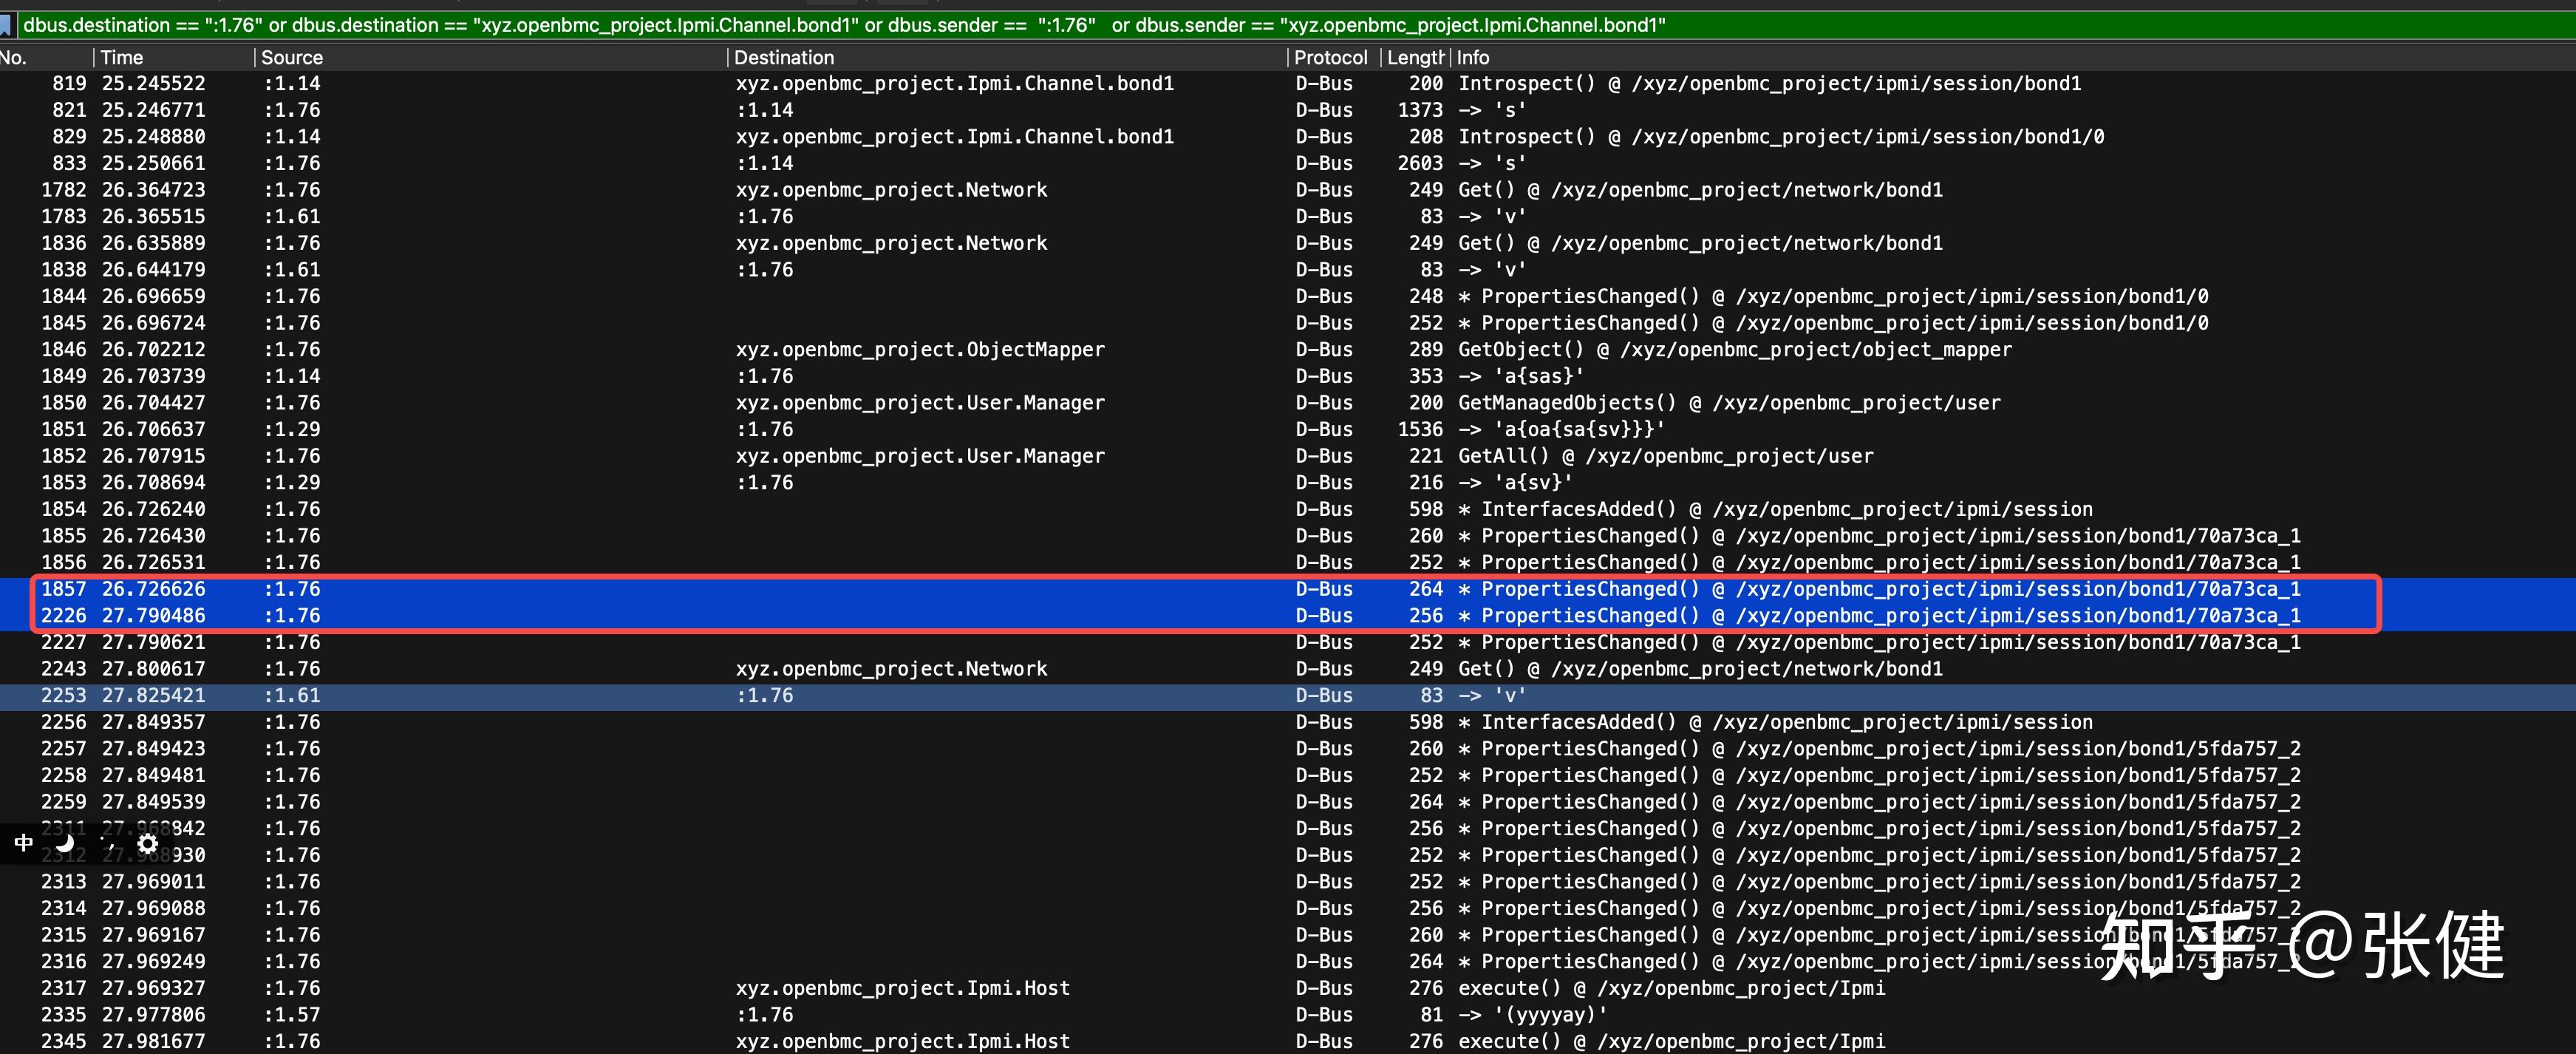
Task: Click the 中 Chinese input mode icon
Action: [x=24, y=843]
